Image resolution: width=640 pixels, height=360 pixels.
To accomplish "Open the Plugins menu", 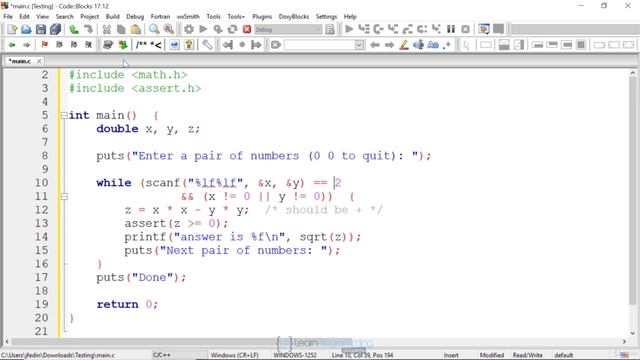I will click(262, 17).
